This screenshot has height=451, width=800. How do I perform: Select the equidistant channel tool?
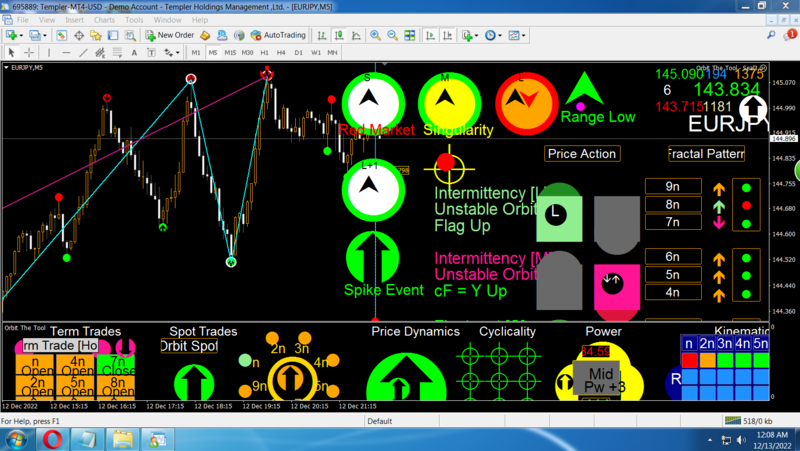point(100,53)
